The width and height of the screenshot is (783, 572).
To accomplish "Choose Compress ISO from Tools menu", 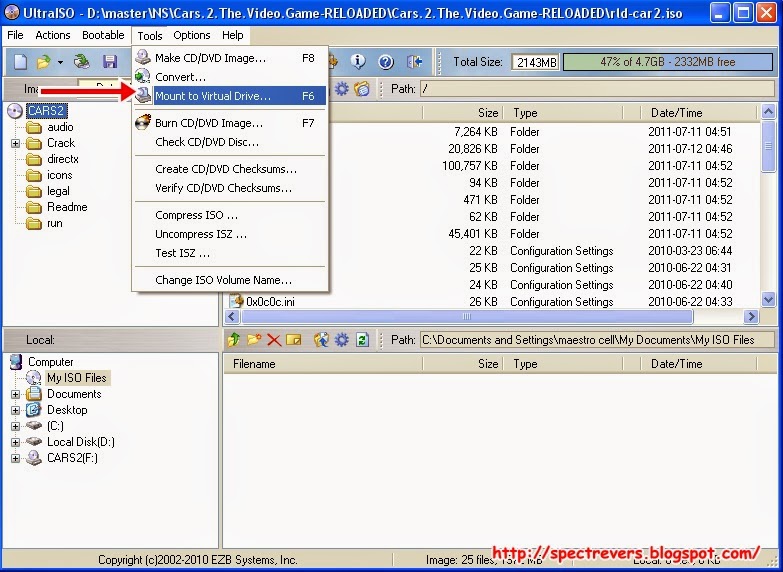I will [x=230, y=215].
